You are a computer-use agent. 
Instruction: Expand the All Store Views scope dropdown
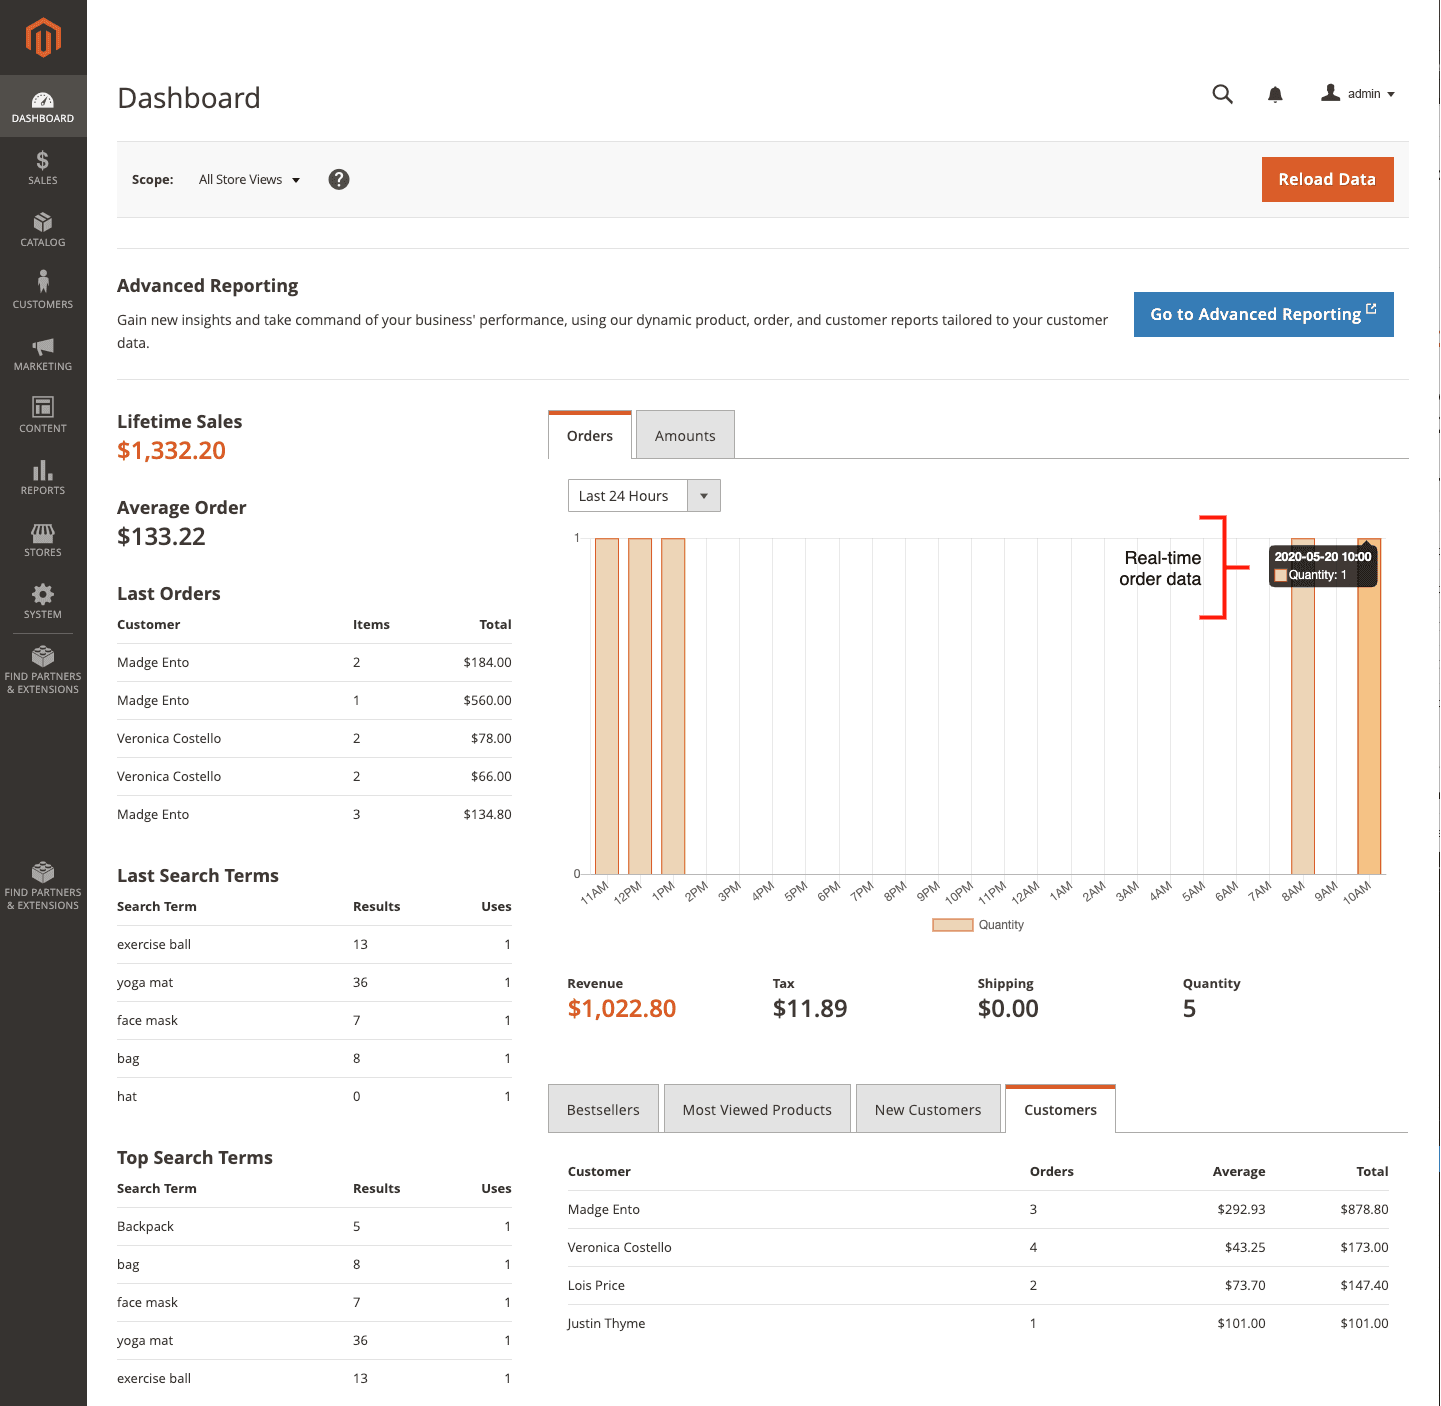249,179
